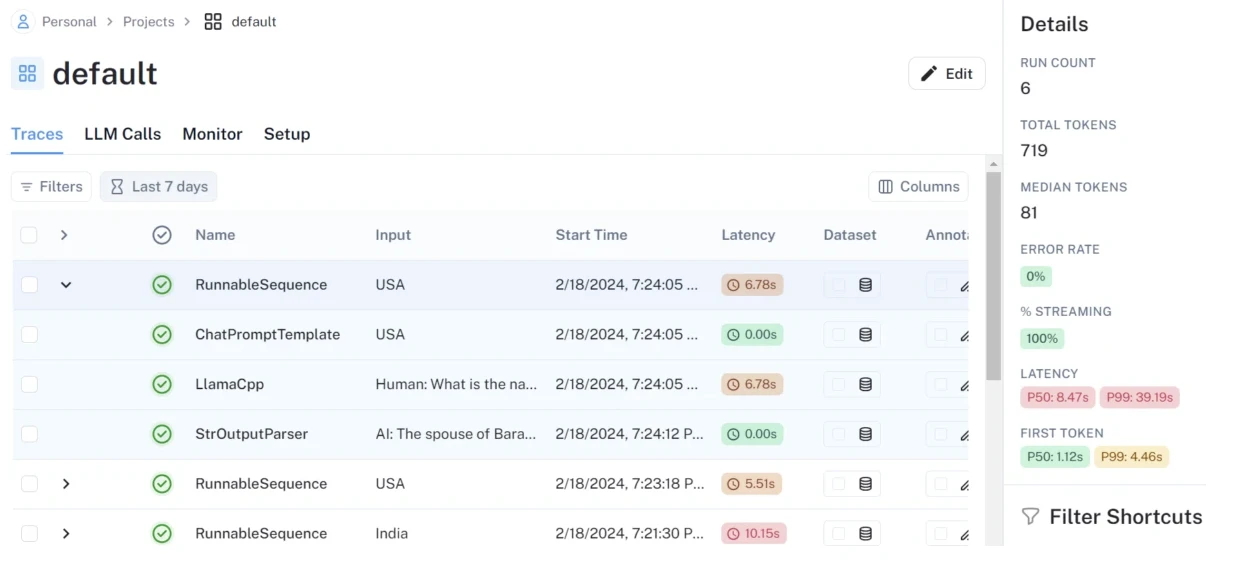Collapse the 7:24:05 RunnableSequence trace
Viewport: 1234px width, 576px height.
pyautogui.click(x=66, y=285)
